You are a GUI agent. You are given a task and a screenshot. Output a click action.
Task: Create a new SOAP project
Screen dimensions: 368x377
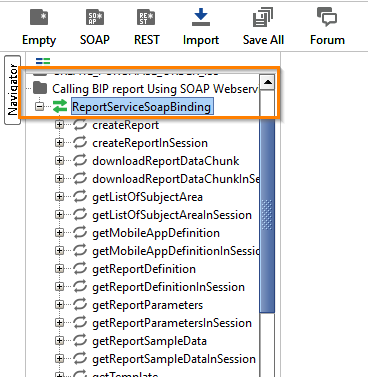(x=95, y=27)
